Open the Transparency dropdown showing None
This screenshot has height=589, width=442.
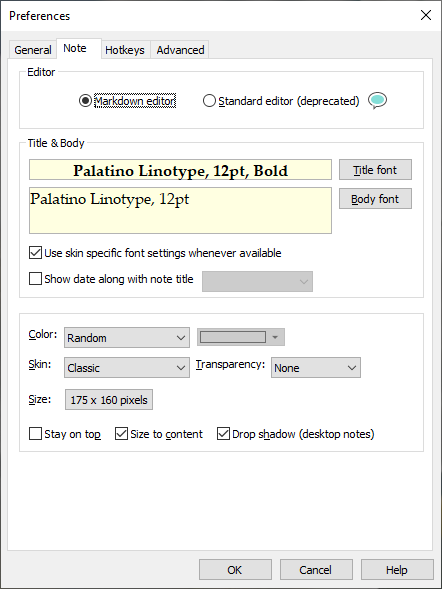(x=316, y=367)
